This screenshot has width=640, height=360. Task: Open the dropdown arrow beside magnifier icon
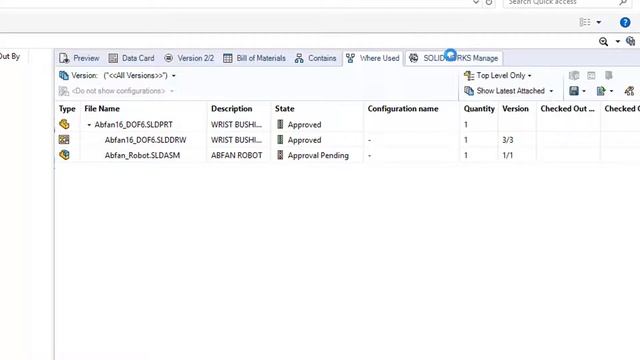pos(617,42)
